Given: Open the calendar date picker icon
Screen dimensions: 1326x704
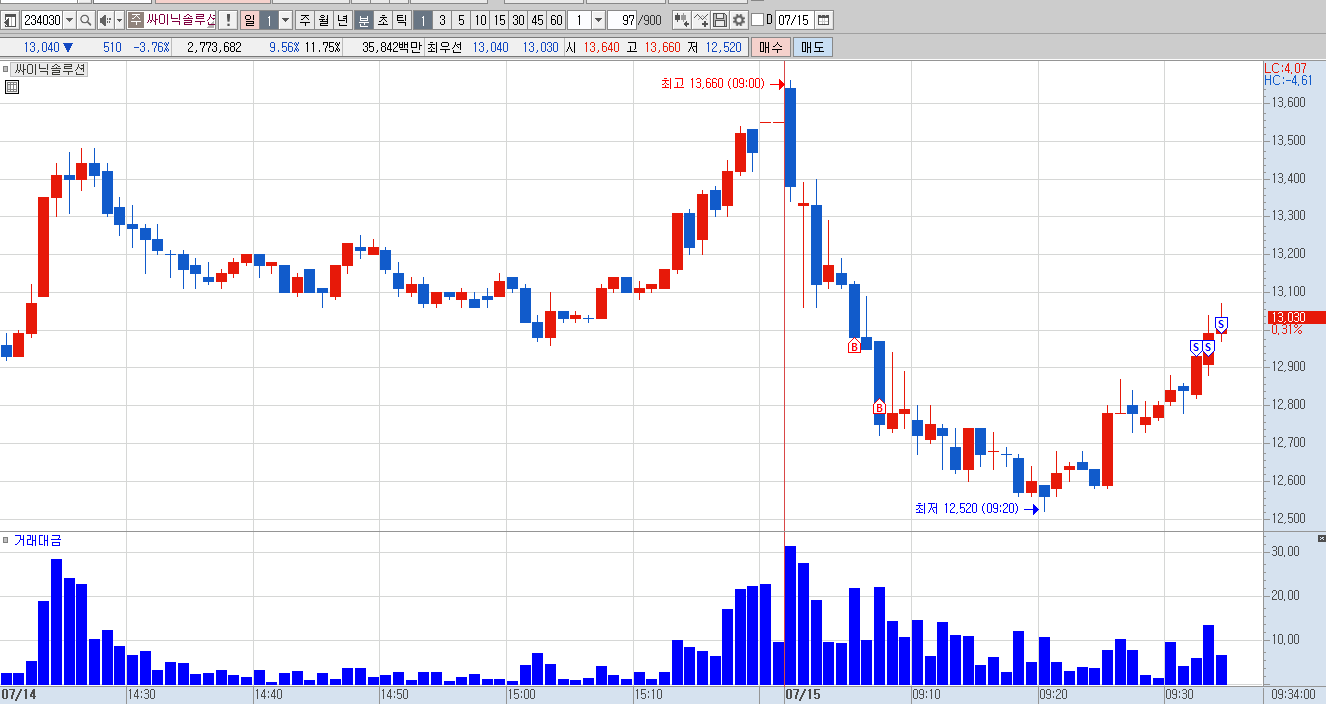Looking at the screenshot, I should (824, 20).
